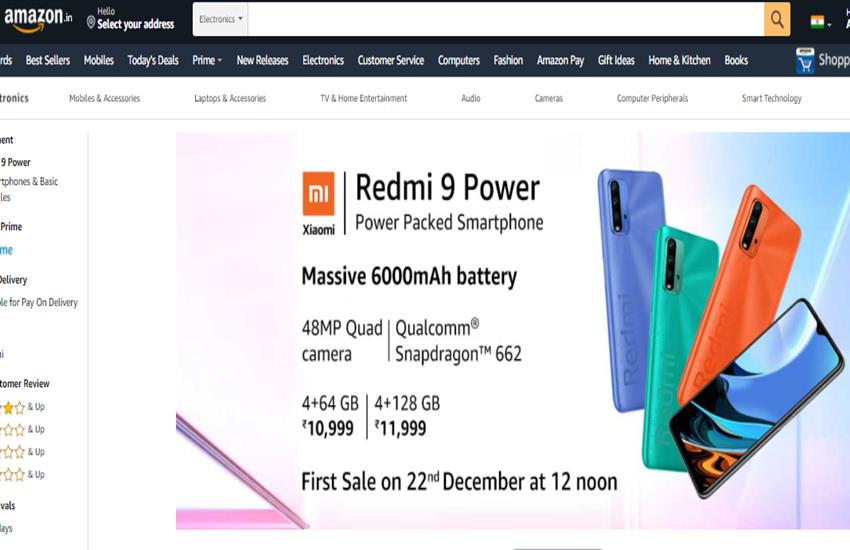The image size is (850, 550).
Task: Open Mobiles & Accessories tab
Action: point(105,98)
